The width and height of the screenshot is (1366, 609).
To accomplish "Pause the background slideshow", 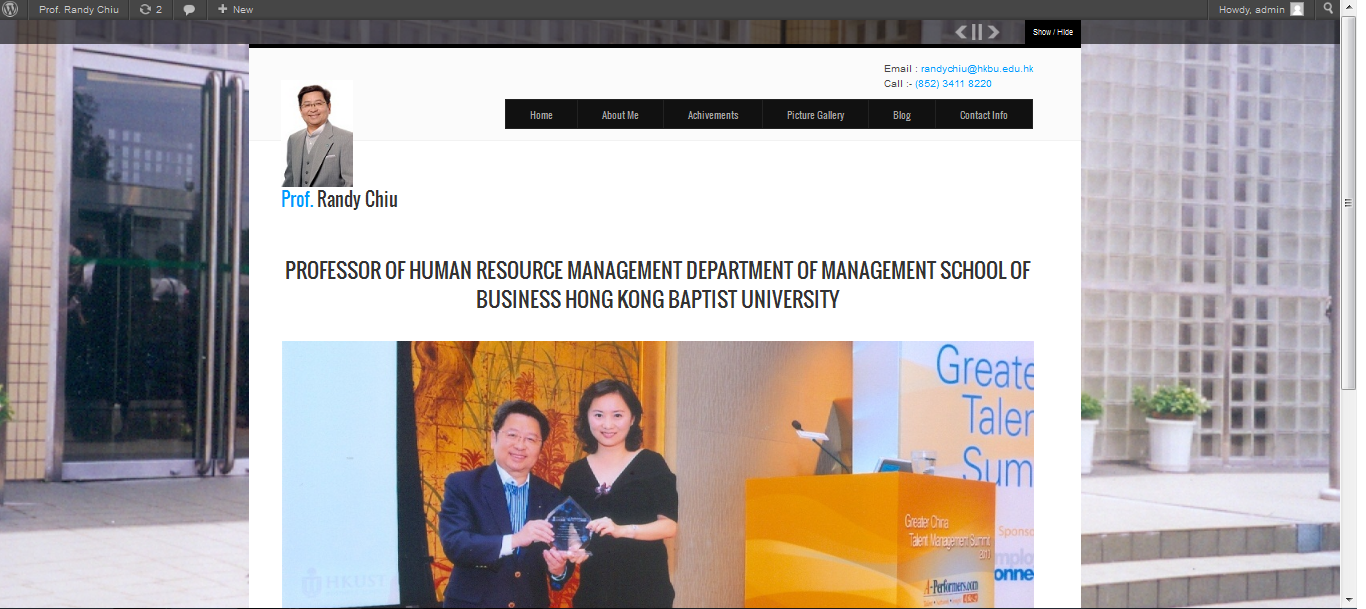I will point(977,32).
